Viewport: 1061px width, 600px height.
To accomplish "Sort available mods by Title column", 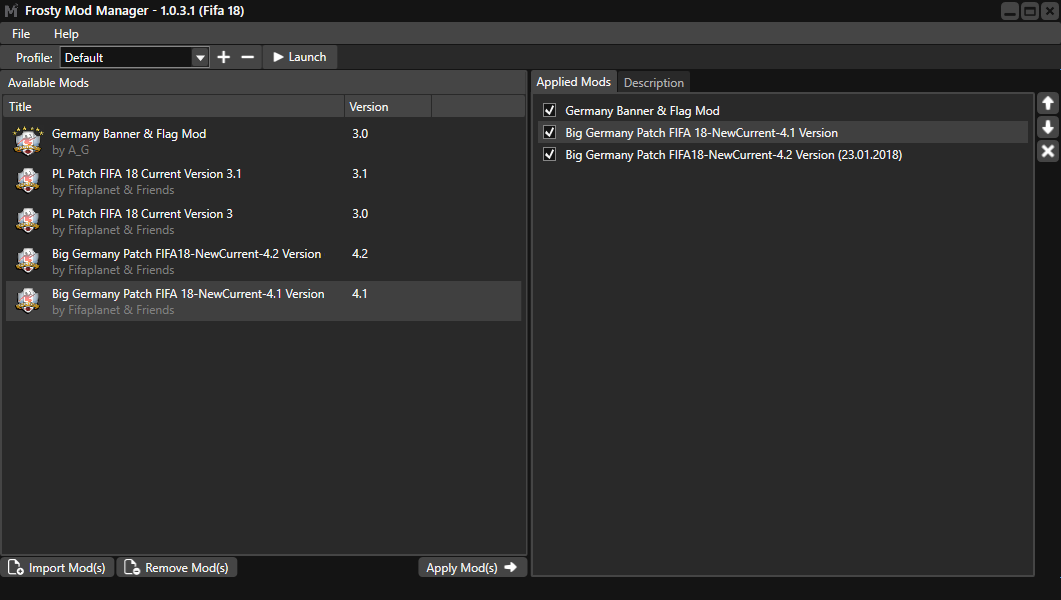I will [x=174, y=107].
